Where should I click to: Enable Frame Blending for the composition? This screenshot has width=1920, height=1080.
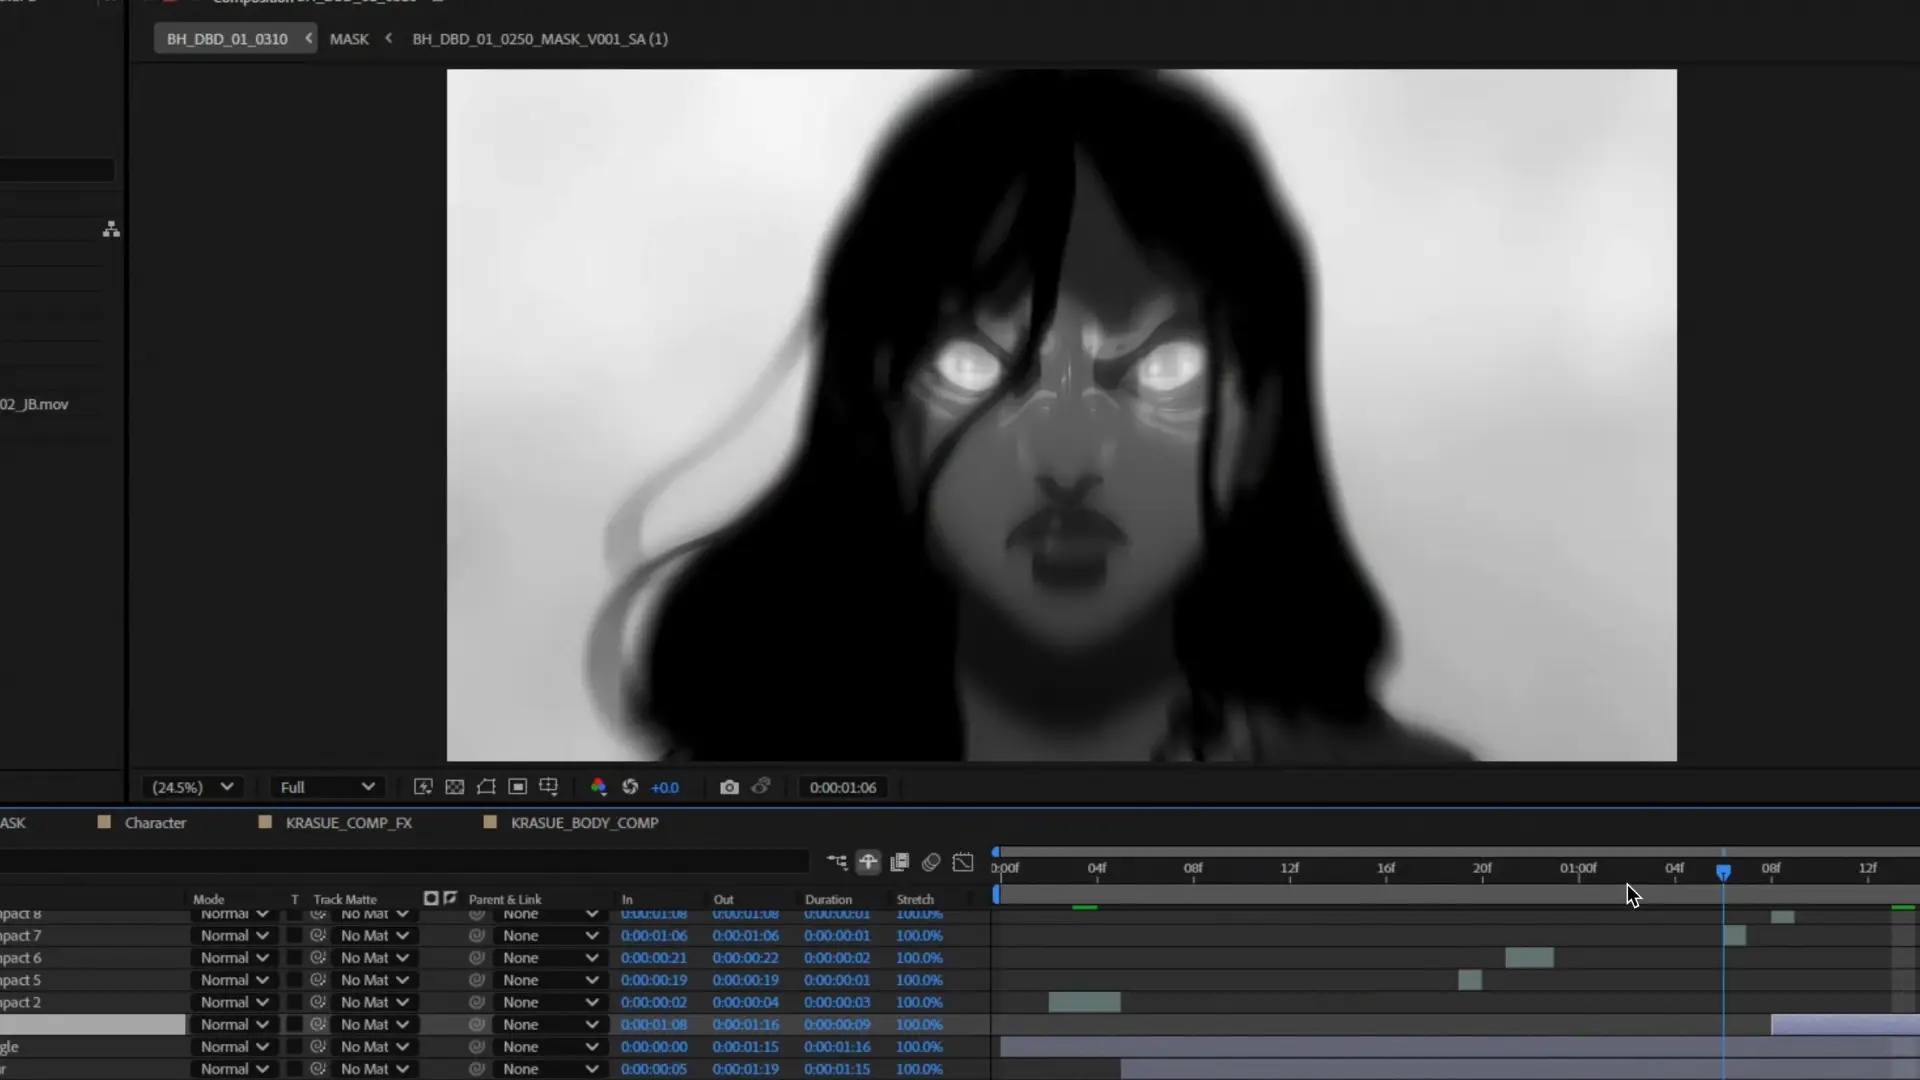click(x=900, y=862)
